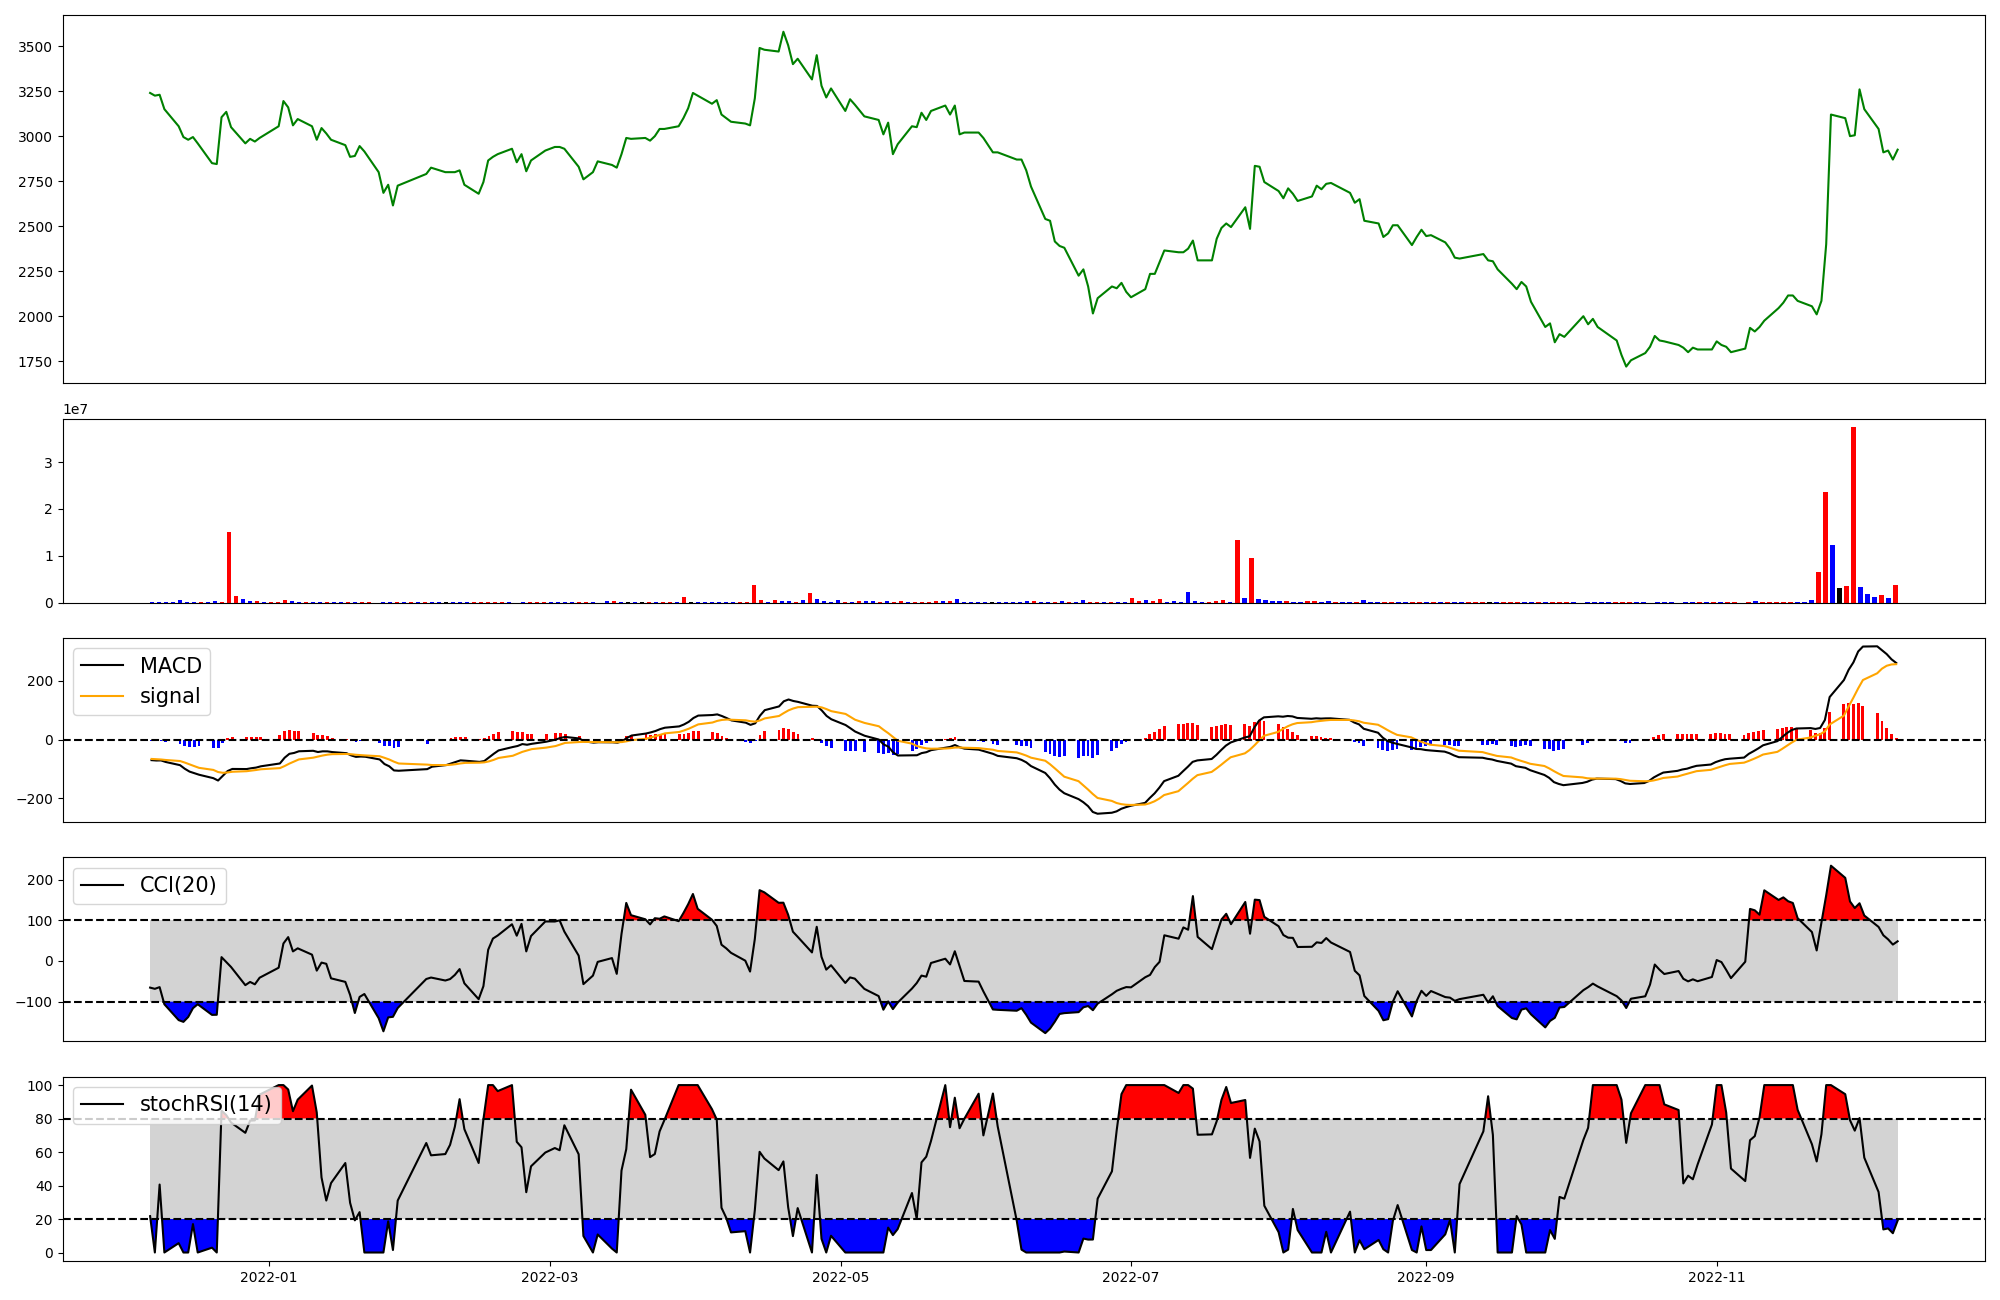Image resolution: width=2000 pixels, height=1300 pixels.
Task: Click the orange signal legend line
Action: [x=102, y=697]
